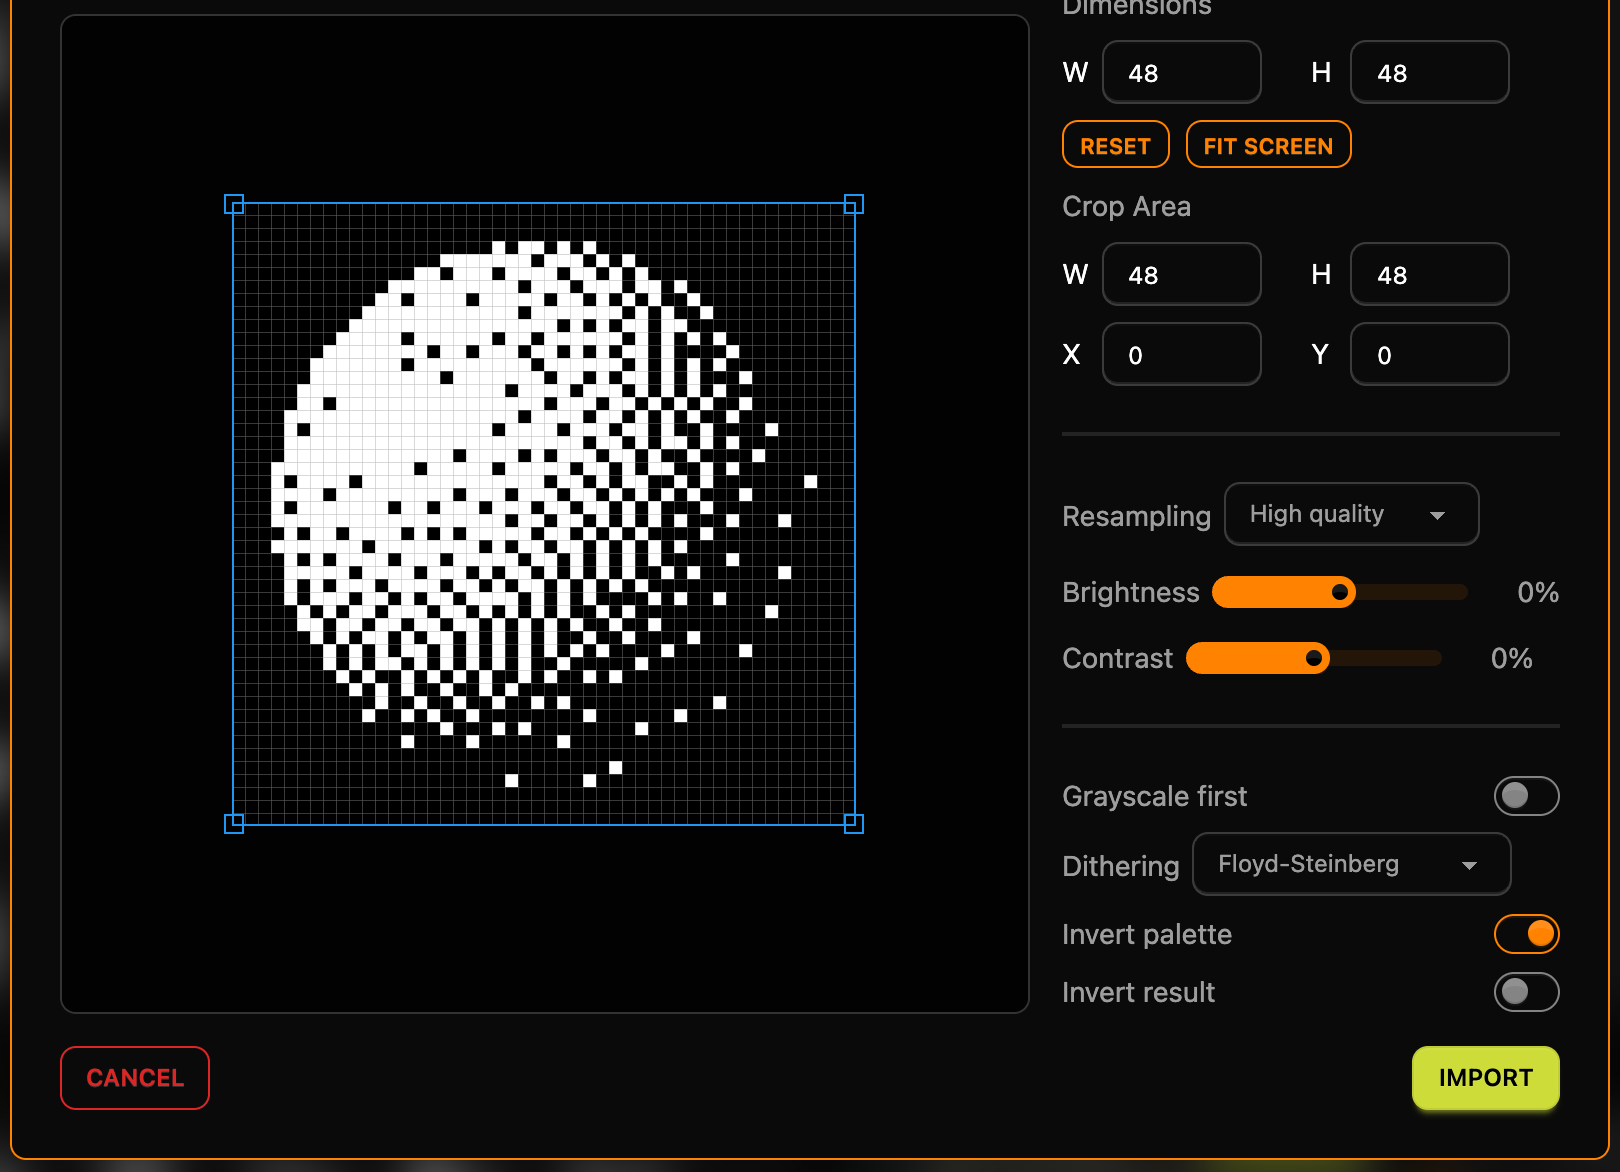Click the Contrast slider handle
Screen dimensions: 1620x1172
pos(1314,658)
